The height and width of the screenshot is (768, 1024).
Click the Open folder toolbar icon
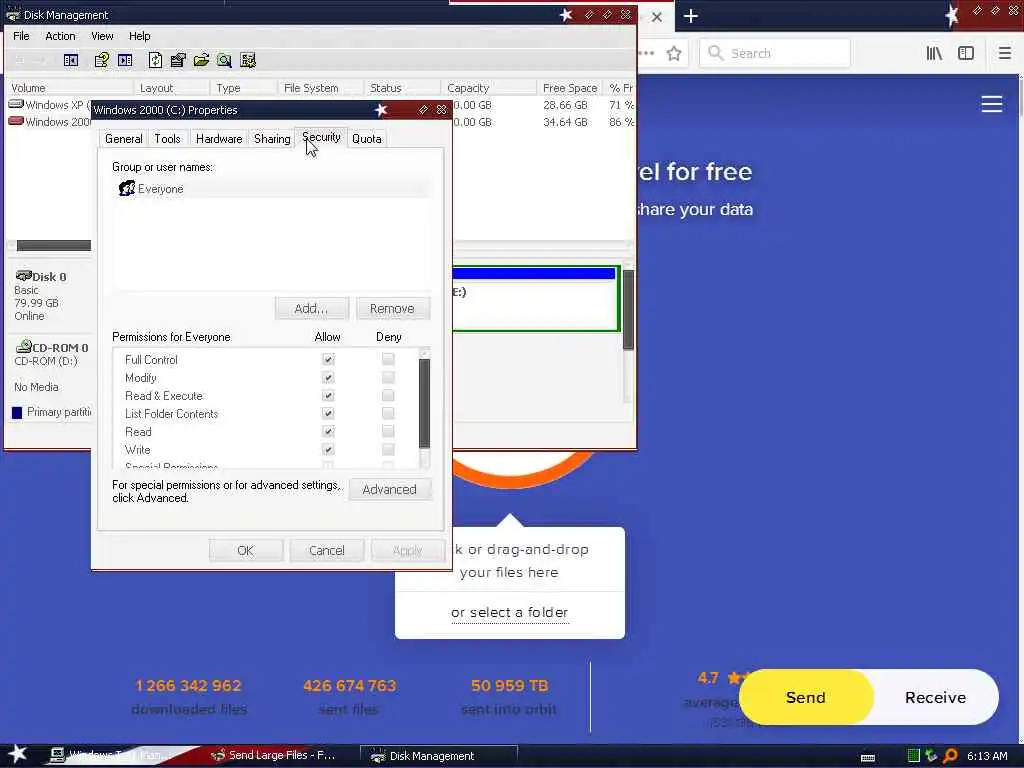(x=201, y=61)
